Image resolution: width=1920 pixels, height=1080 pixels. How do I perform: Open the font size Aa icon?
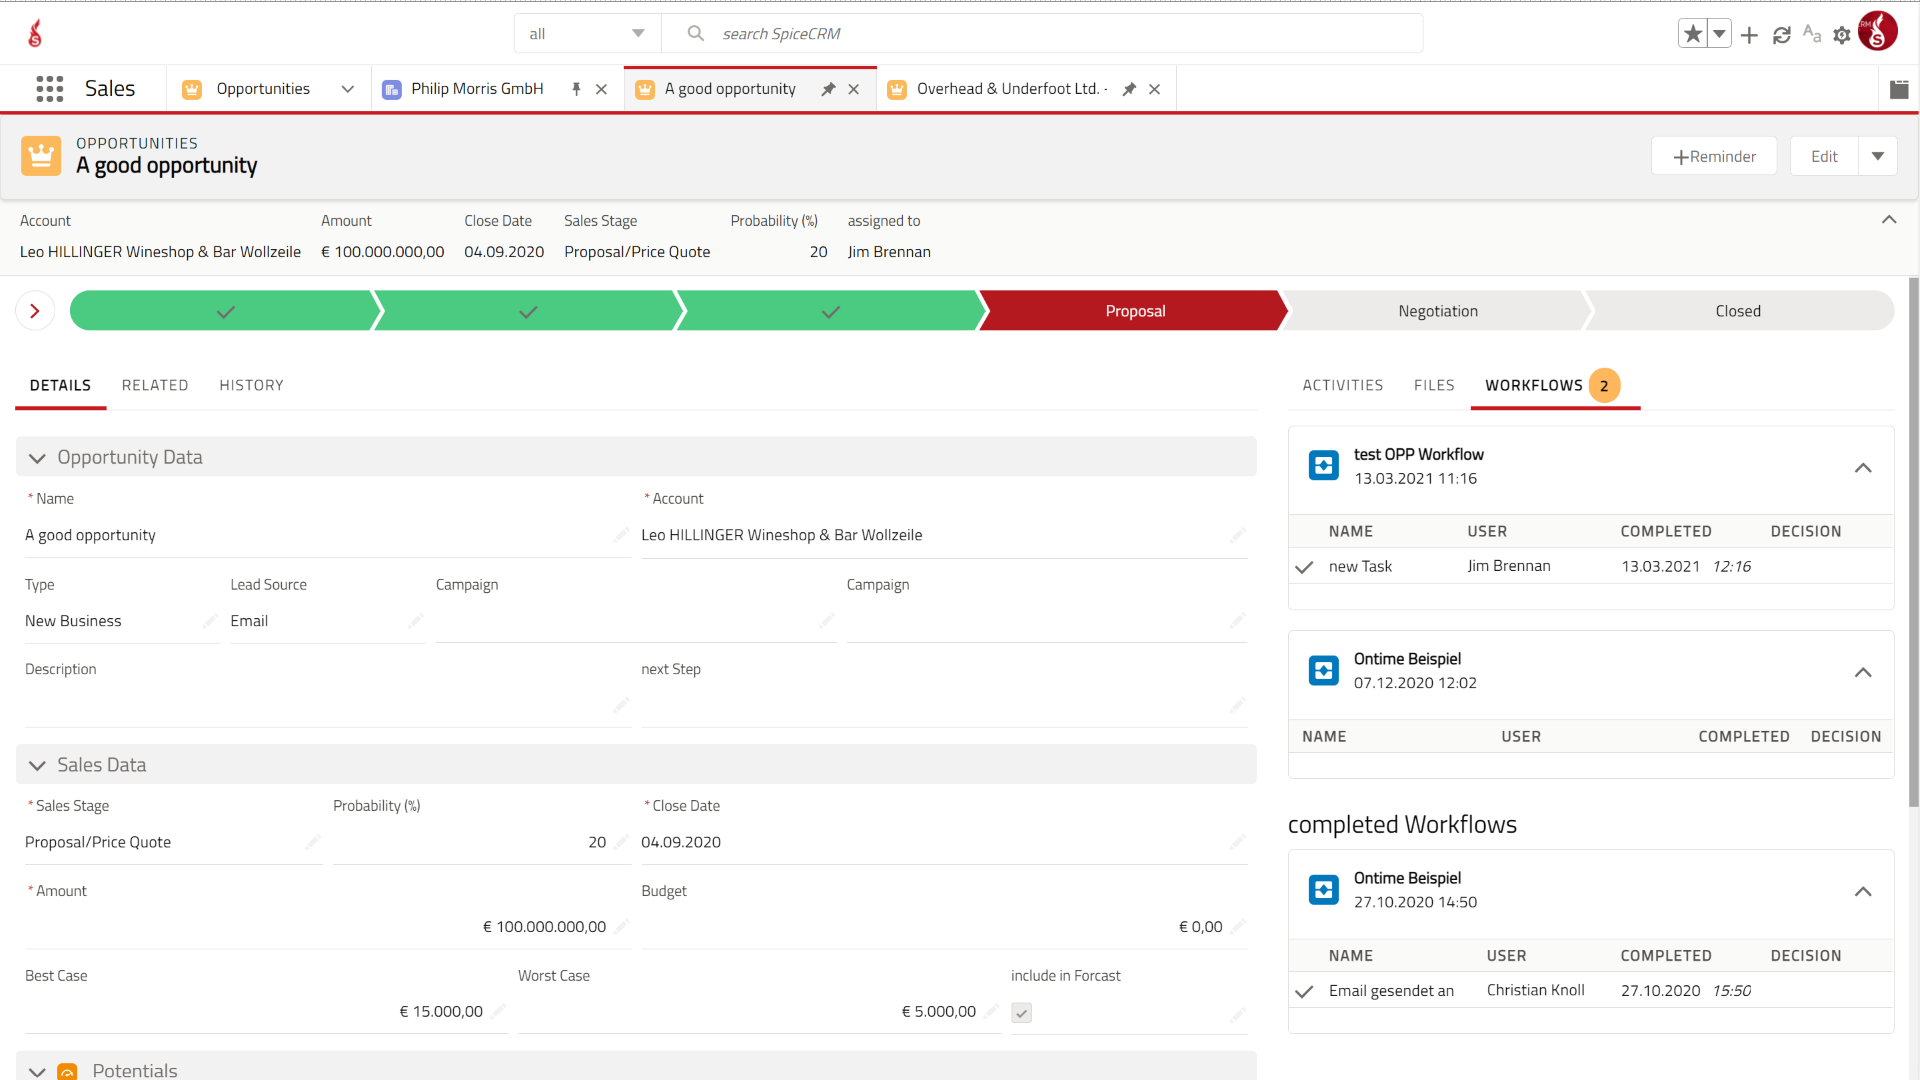pos(1811,34)
